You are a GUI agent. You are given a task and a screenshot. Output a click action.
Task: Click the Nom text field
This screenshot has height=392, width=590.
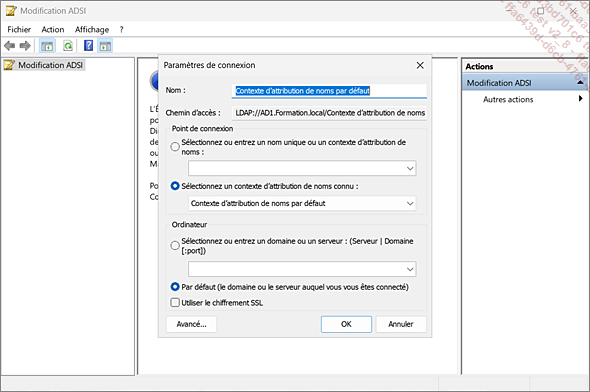329,91
